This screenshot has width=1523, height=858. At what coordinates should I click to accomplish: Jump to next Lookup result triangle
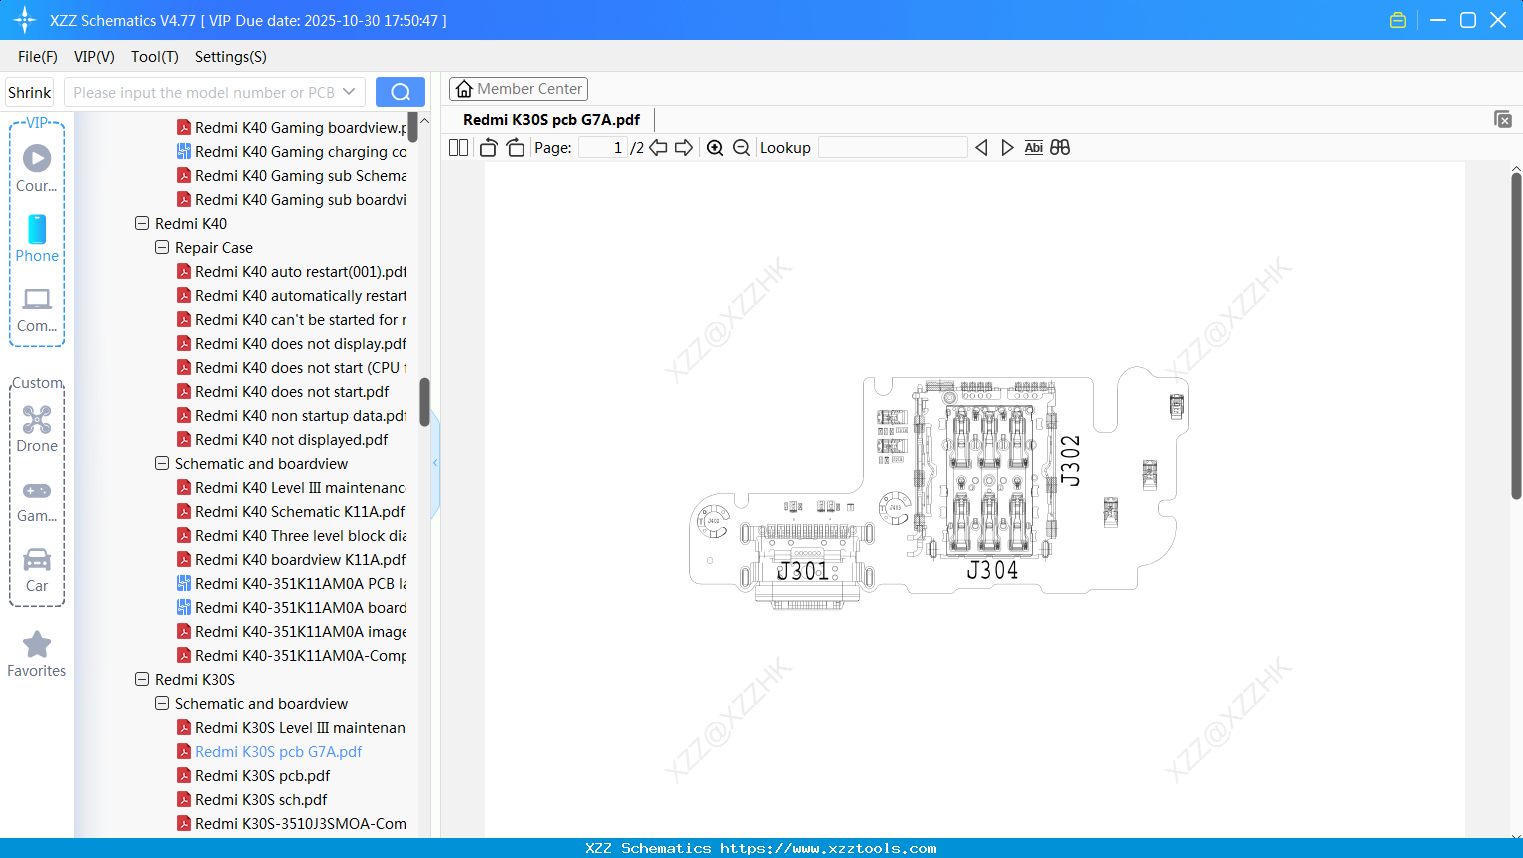(x=1007, y=148)
